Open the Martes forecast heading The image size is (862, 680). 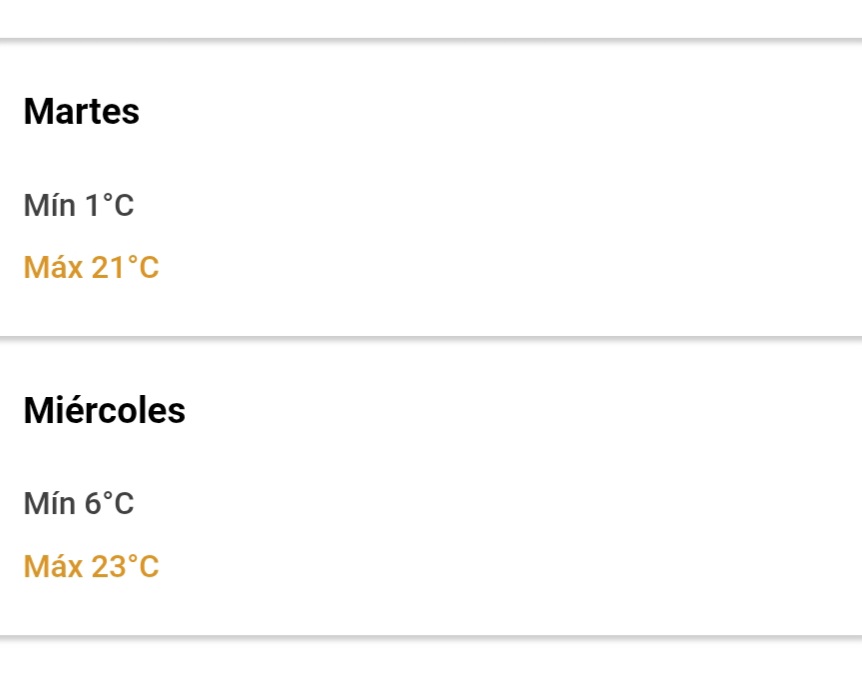pyautogui.click(x=81, y=112)
